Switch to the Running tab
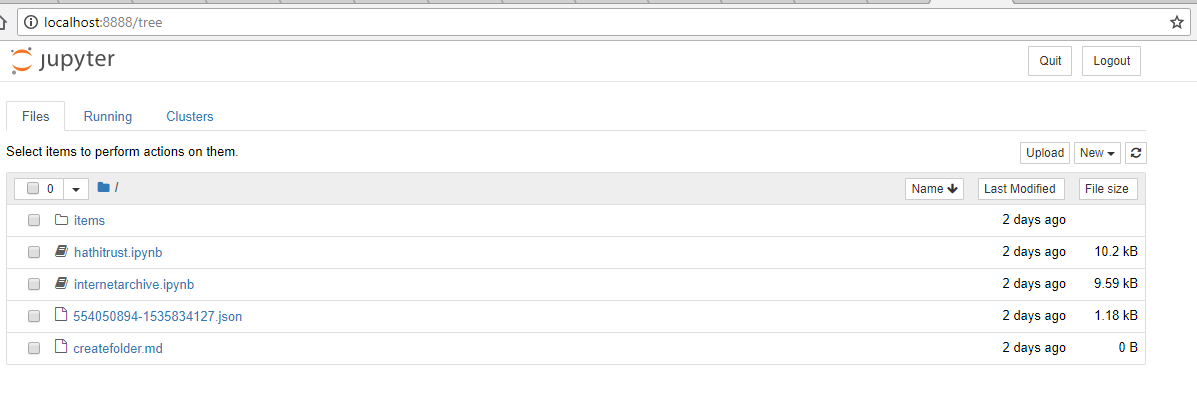This screenshot has width=1197, height=408. click(108, 116)
